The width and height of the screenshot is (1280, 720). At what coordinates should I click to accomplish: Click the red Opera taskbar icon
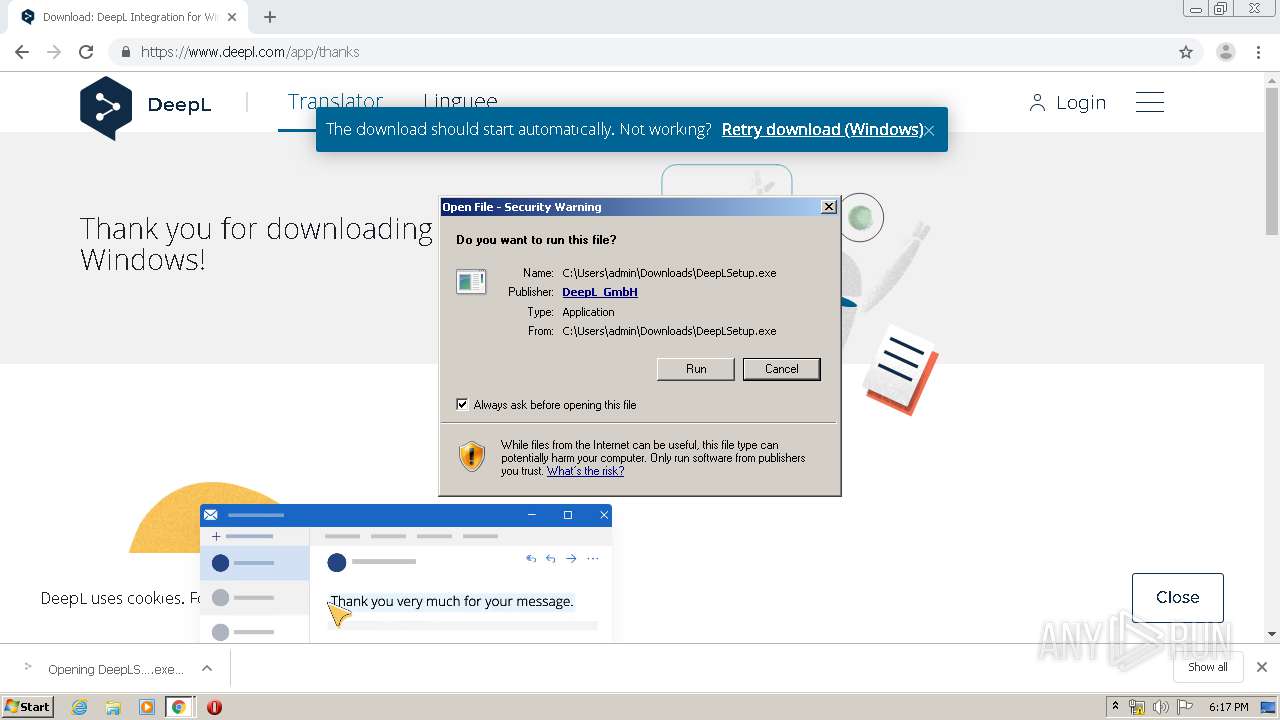pyautogui.click(x=214, y=707)
